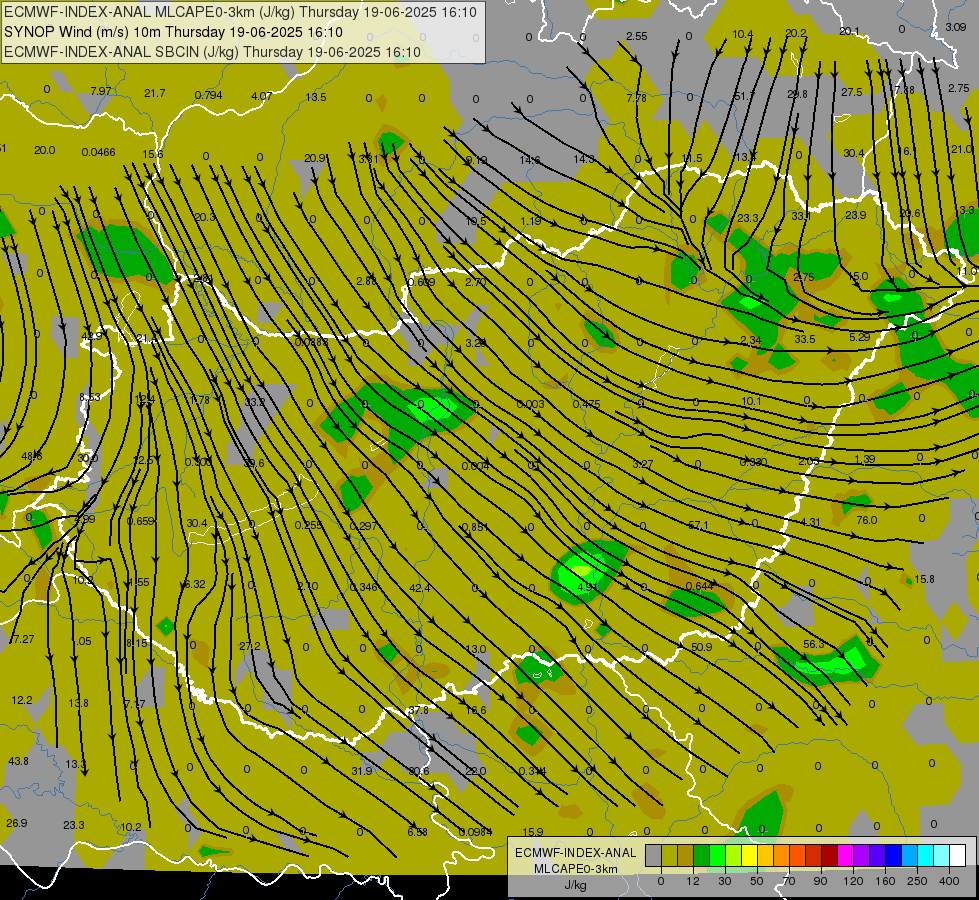Click the '15.8' value on the map
Viewport: 979px width, 900px height.
pyautogui.click(x=924, y=579)
